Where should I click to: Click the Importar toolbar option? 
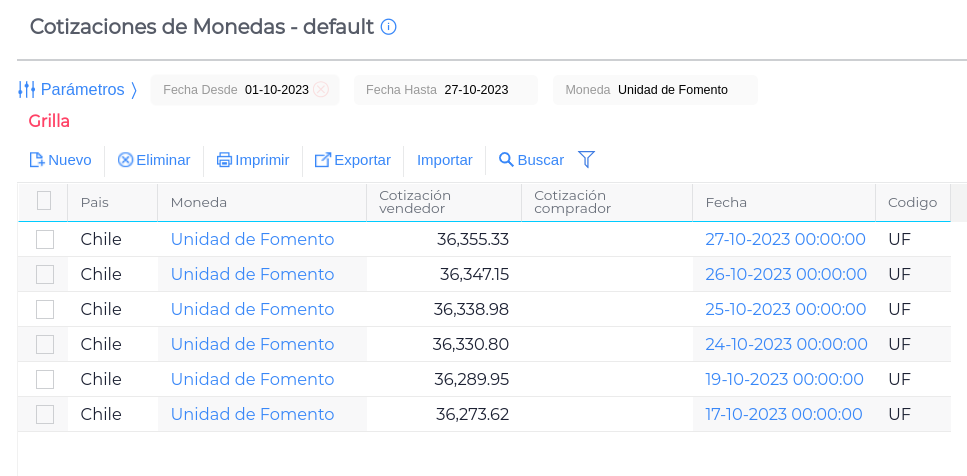(444, 160)
